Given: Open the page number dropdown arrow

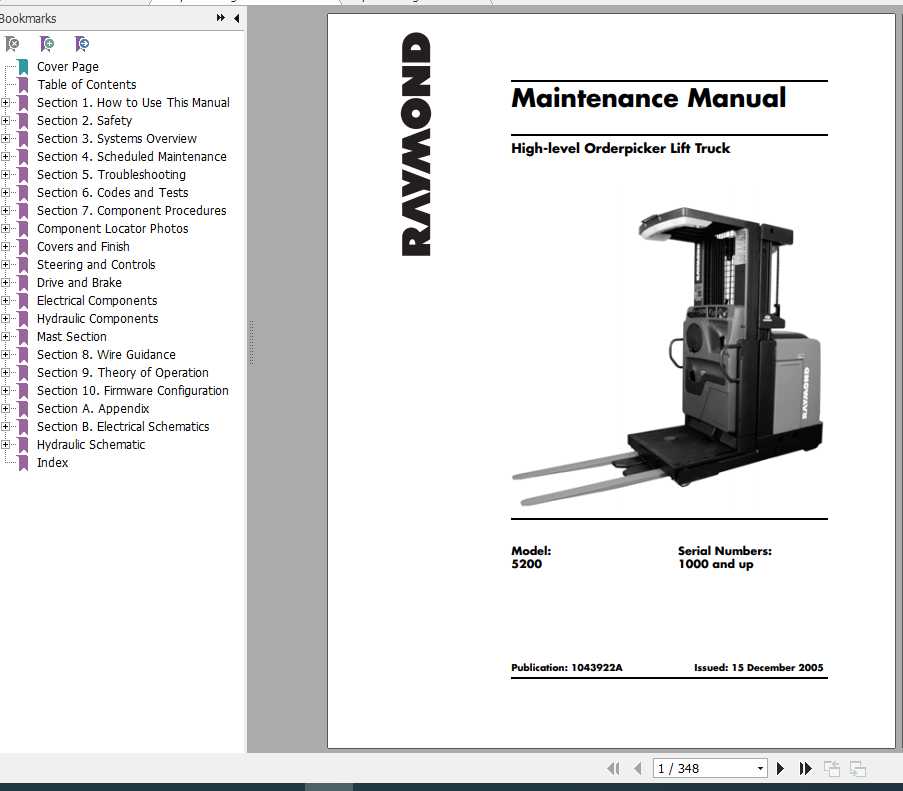Looking at the screenshot, I should tap(760, 768).
